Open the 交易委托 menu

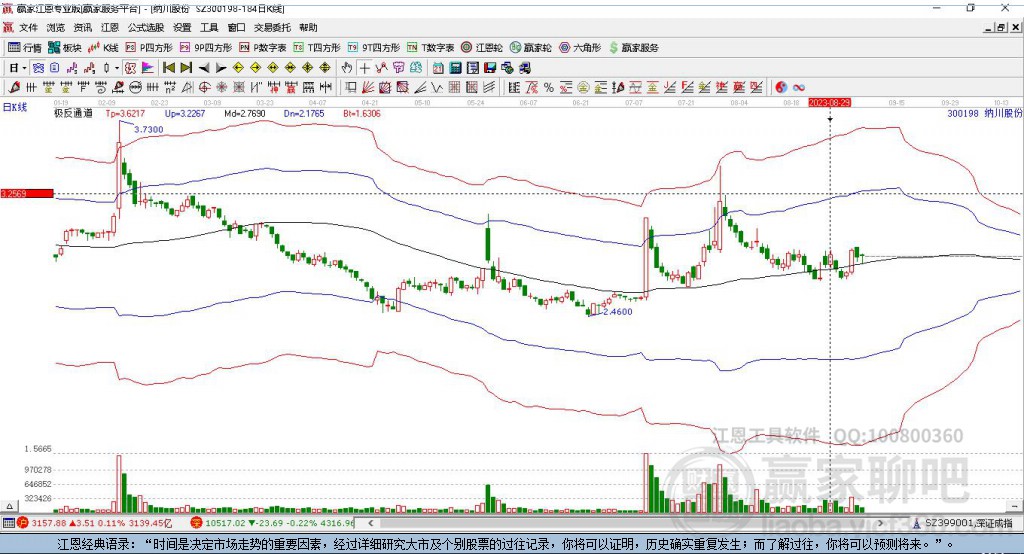[x=272, y=27]
